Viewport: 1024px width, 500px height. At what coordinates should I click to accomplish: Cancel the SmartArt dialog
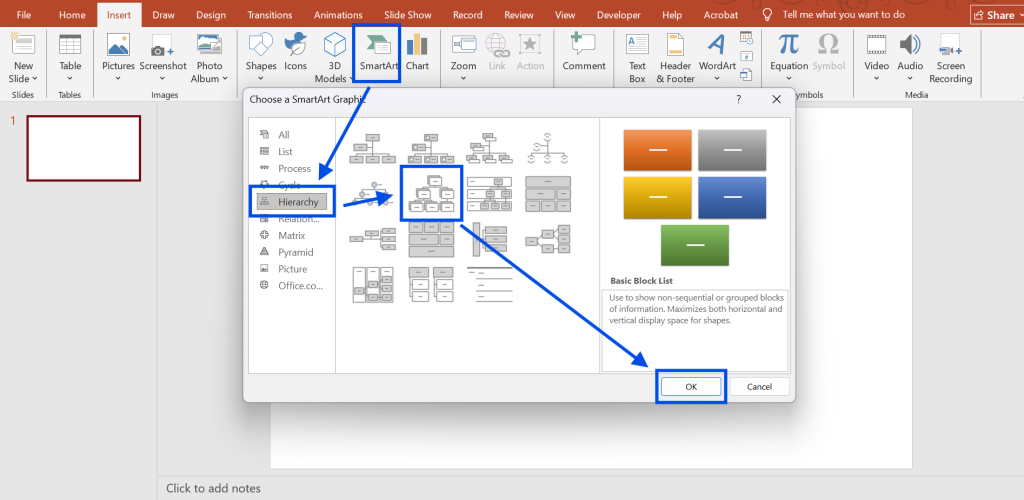pos(759,386)
